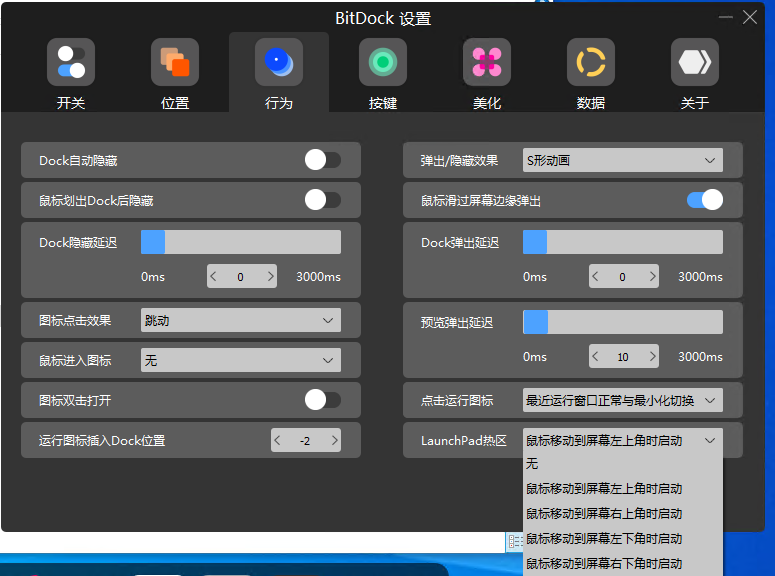Increase 预览弹出延迟 value with right arrow

[652, 356]
